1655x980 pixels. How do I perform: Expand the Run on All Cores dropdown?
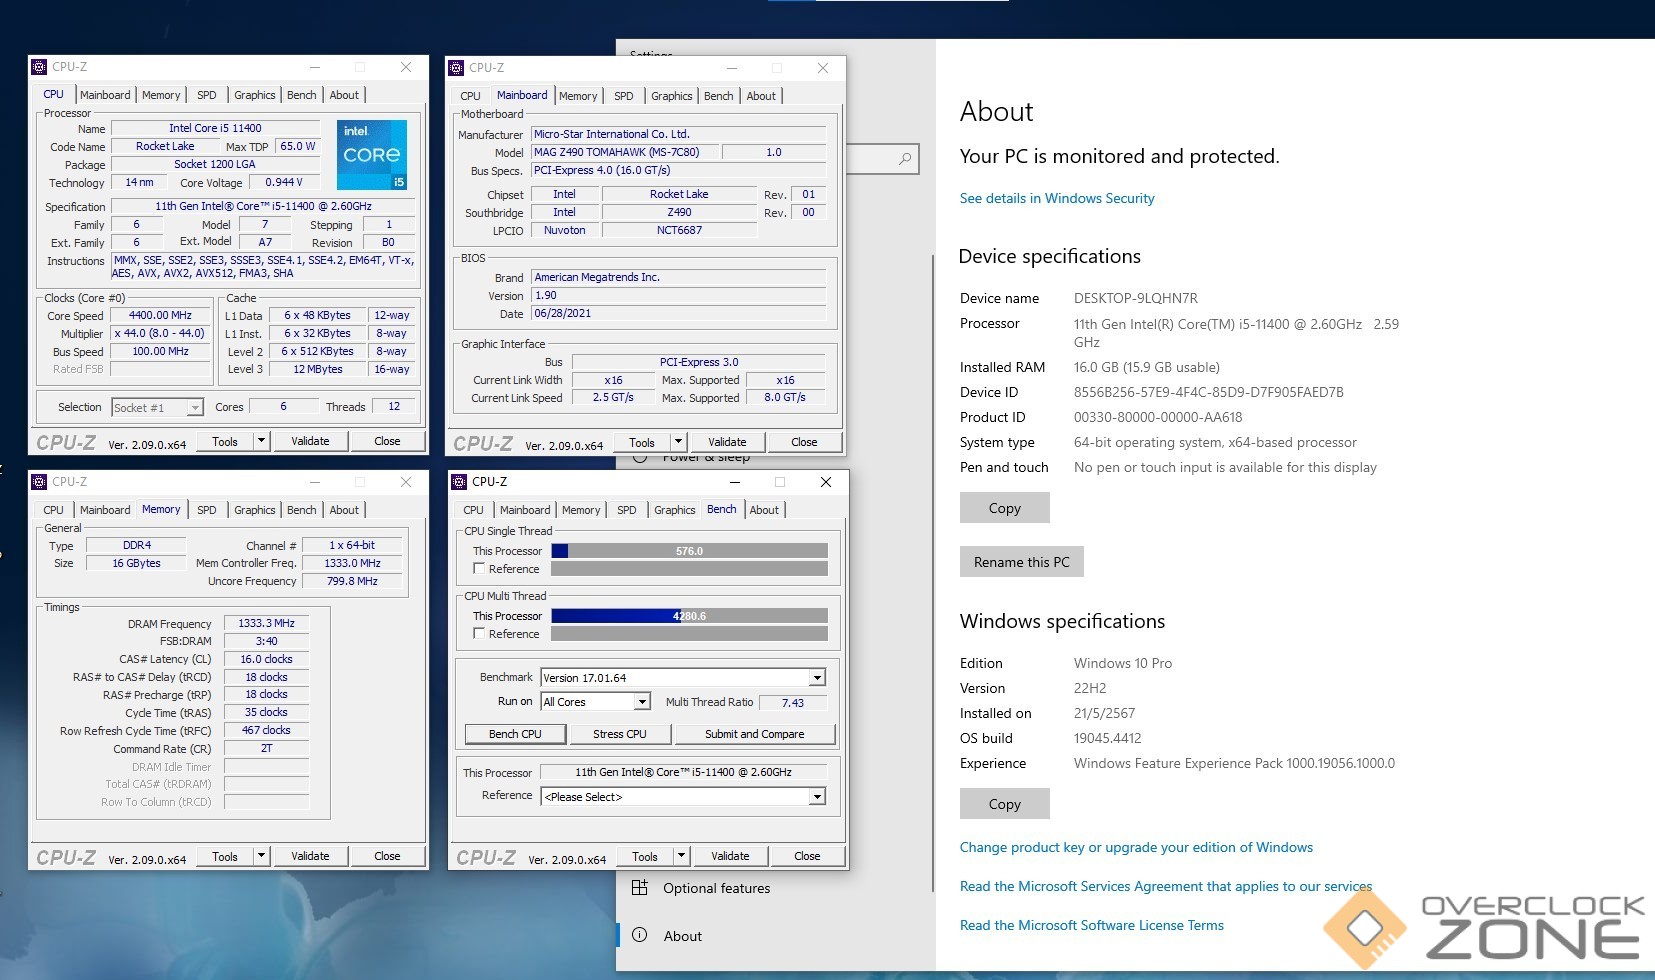click(x=642, y=702)
